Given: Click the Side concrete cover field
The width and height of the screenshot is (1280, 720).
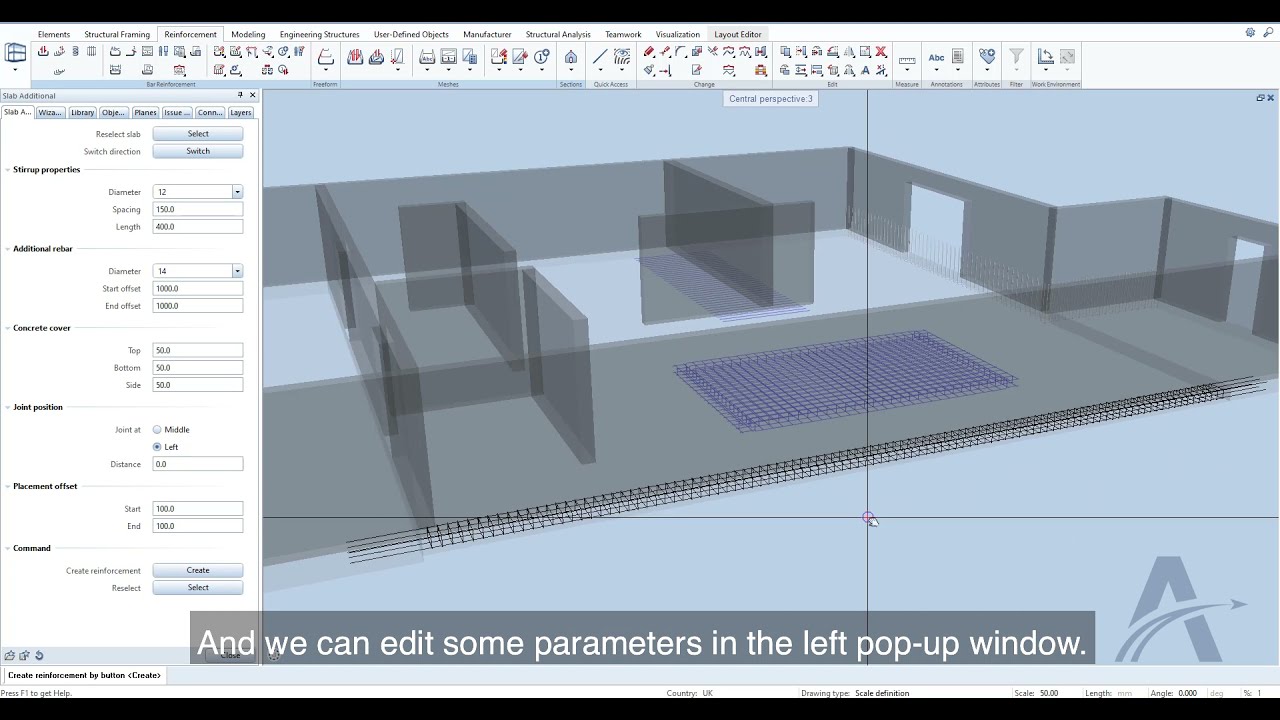Looking at the screenshot, I should 198,385.
